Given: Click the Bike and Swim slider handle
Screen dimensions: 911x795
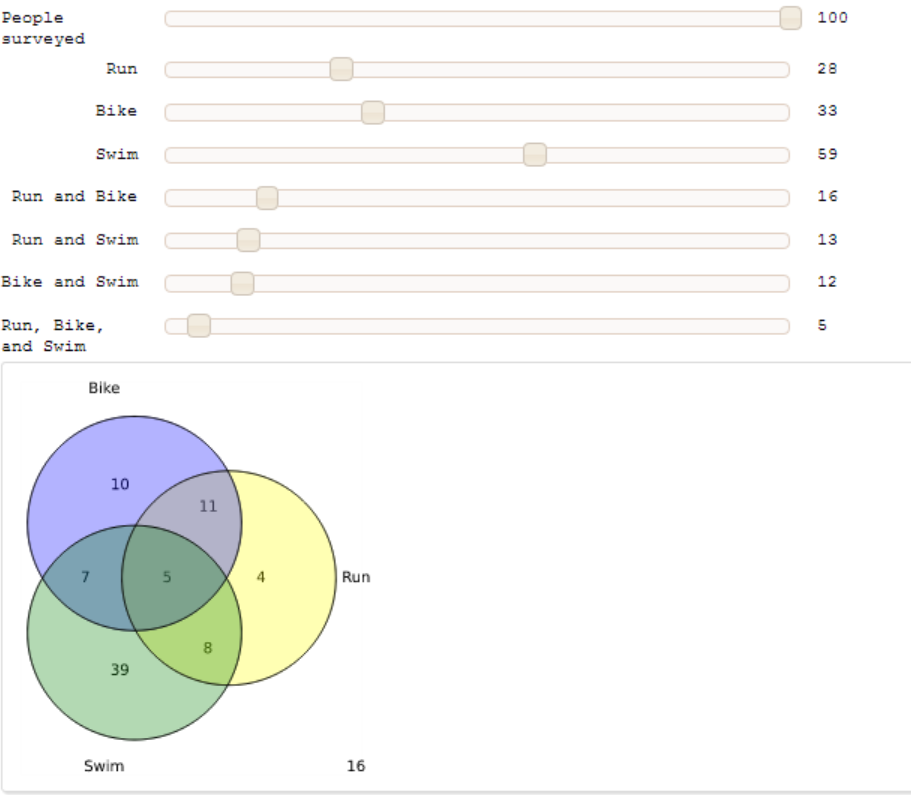Looking at the screenshot, I should pyautogui.click(x=242, y=283).
